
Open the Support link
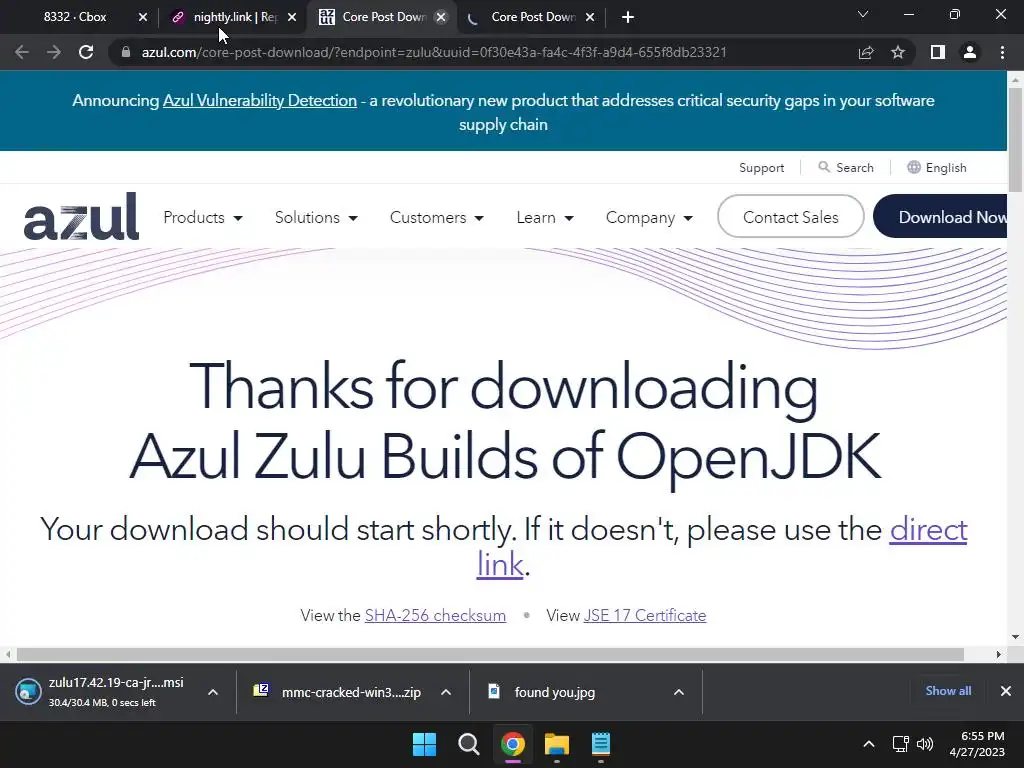click(x=761, y=168)
